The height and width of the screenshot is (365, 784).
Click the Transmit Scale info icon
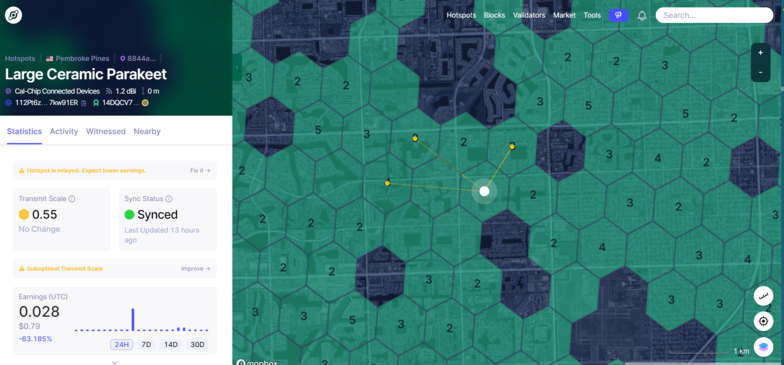coord(72,199)
